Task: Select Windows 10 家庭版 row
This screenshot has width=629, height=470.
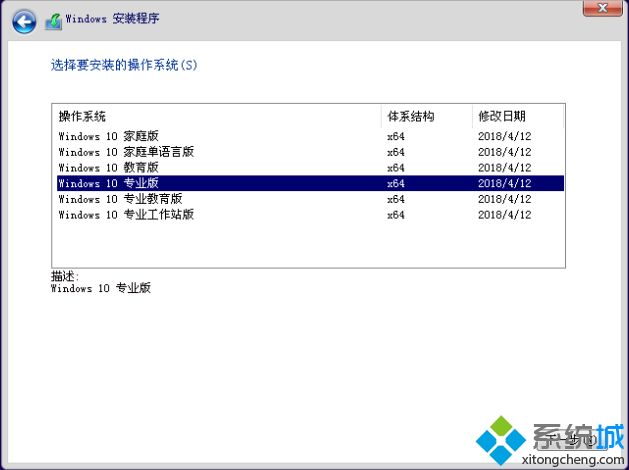Action: pos(310,136)
